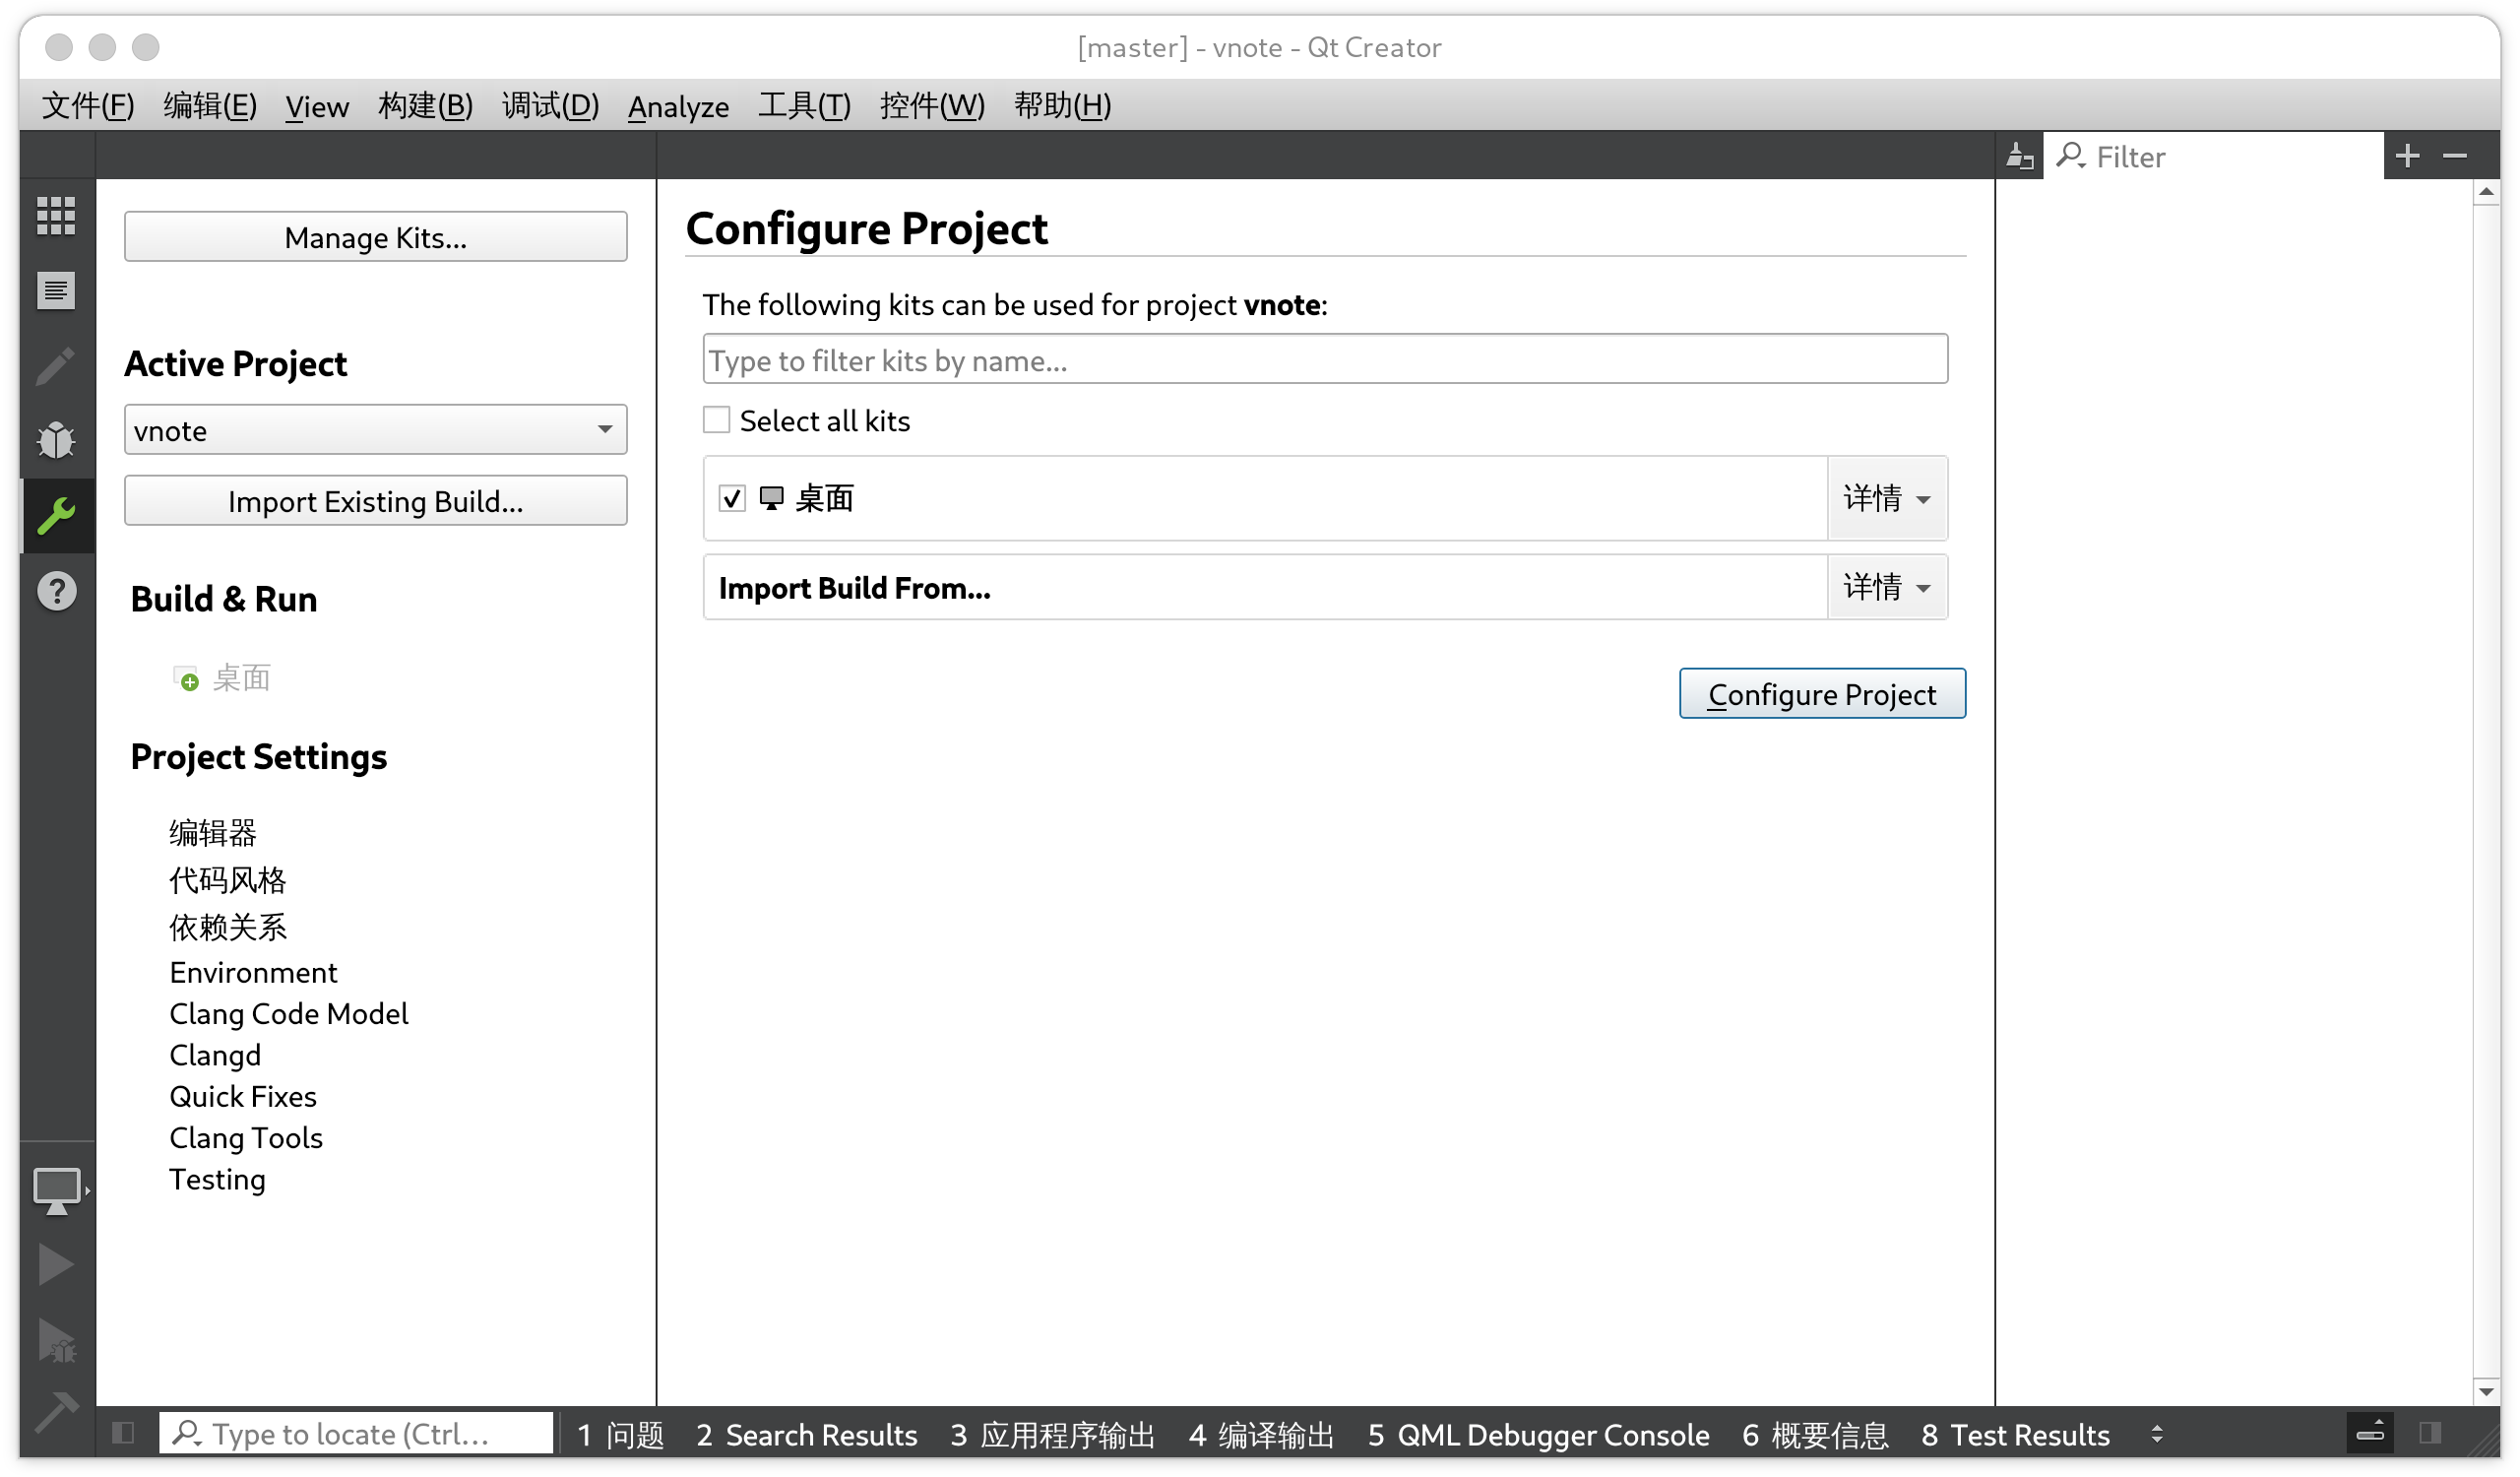Open Environment project settings

253,973
